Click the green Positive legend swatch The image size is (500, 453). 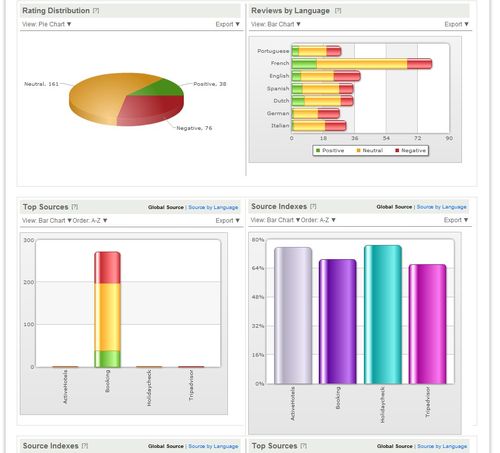tap(318, 151)
